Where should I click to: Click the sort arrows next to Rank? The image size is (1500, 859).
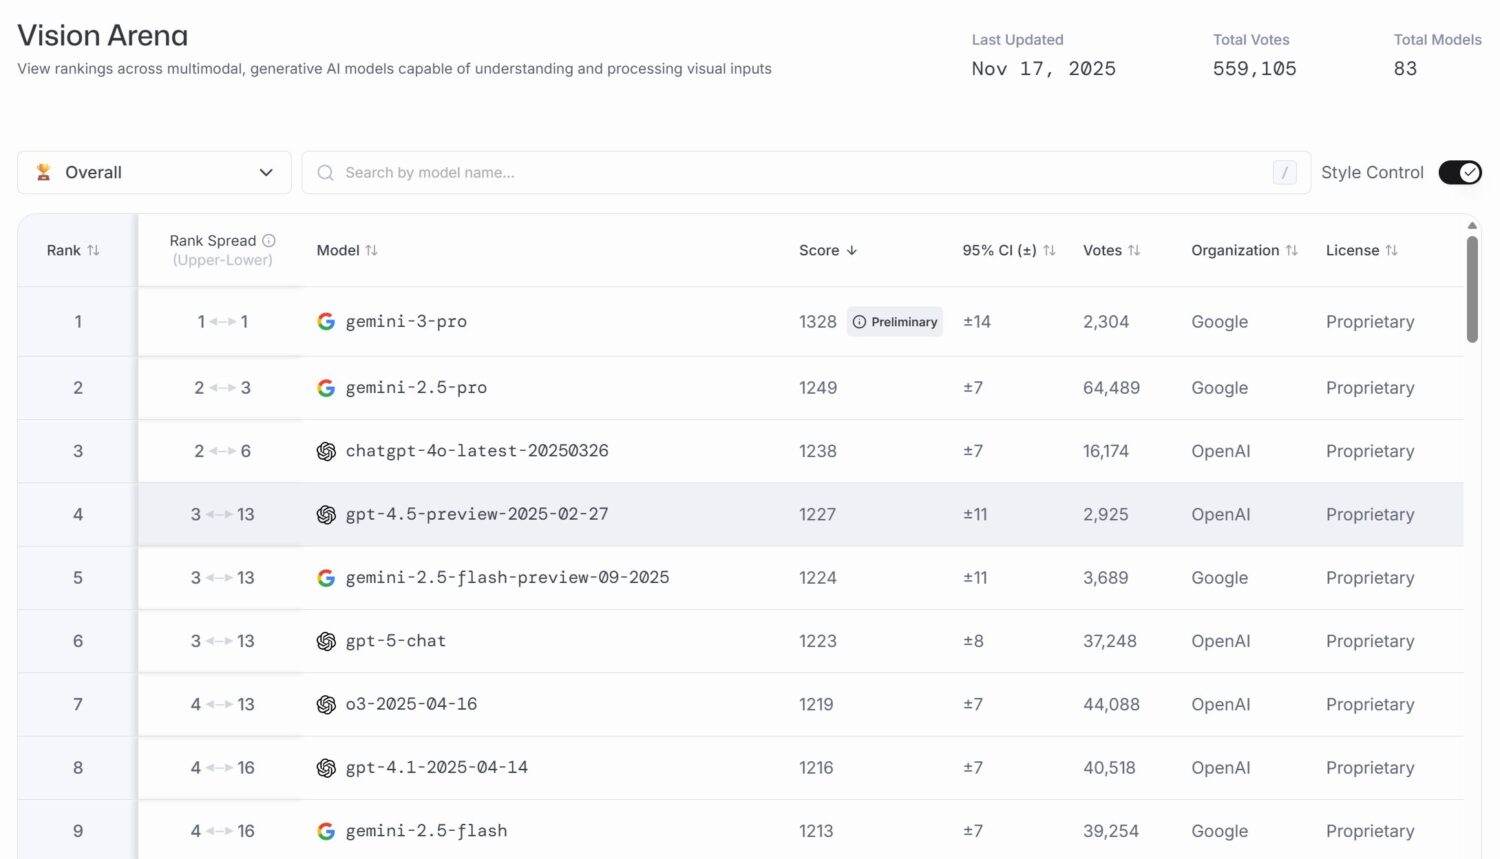click(x=93, y=251)
